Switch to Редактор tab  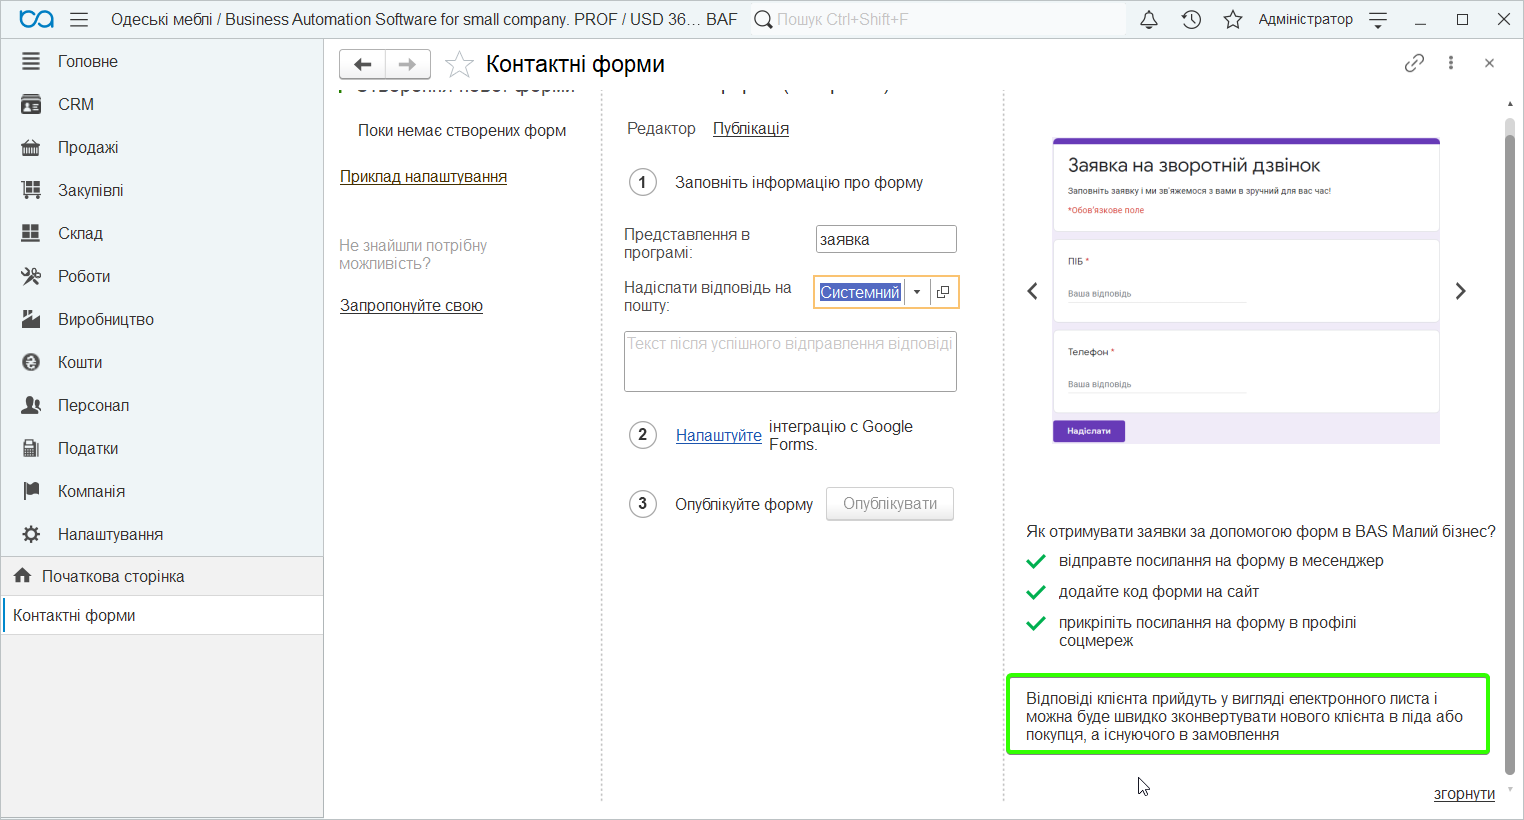click(x=661, y=128)
